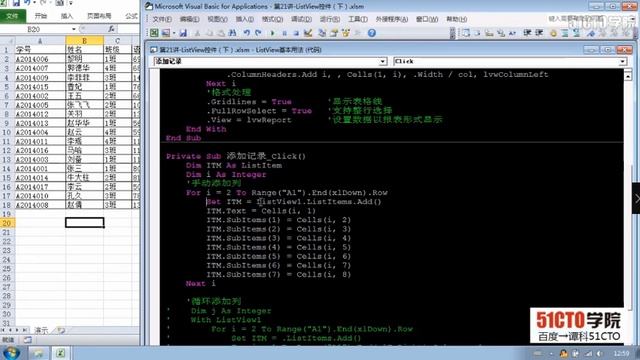Select column A header in Excel
The height and width of the screenshot is (360, 640).
click(40, 40)
